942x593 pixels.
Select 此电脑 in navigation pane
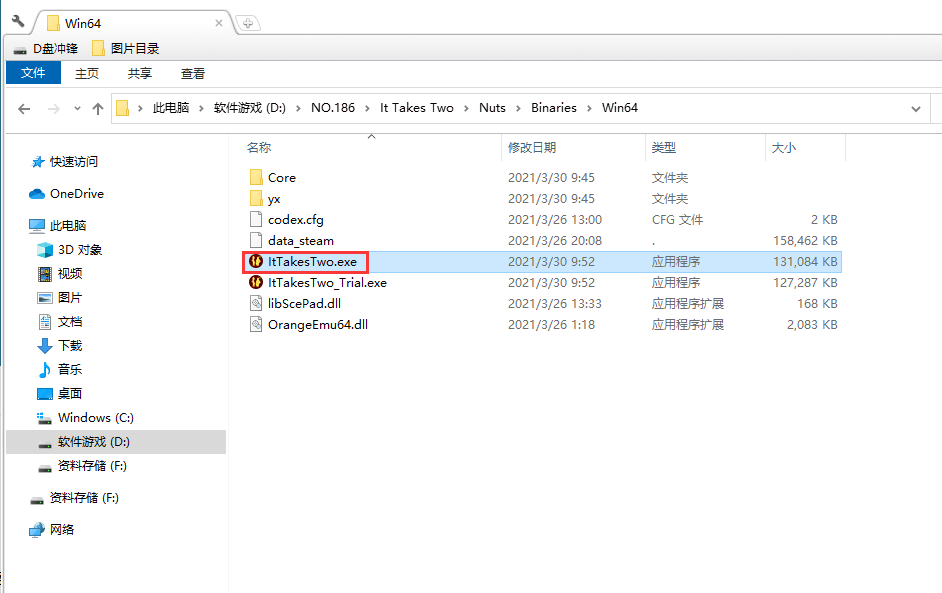coord(58,225)
